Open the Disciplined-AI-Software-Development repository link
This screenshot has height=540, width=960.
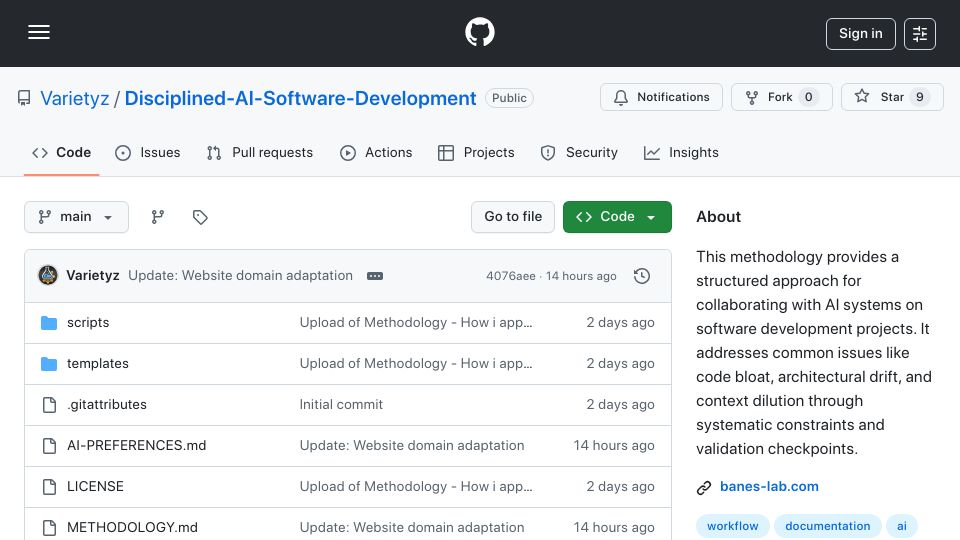300,98
